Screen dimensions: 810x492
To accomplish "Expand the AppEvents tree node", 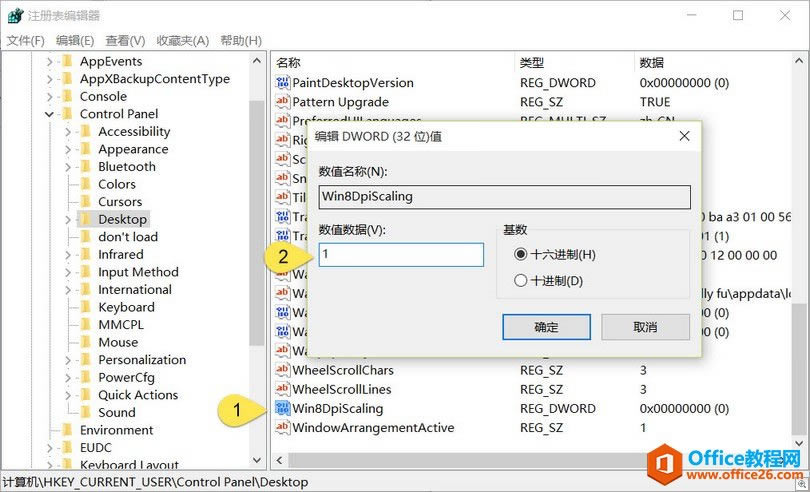I will (x=50, y=62).
